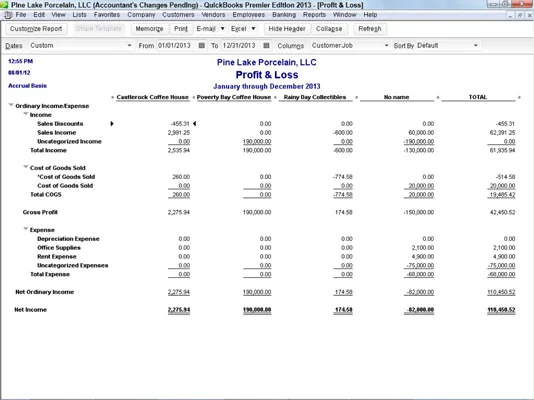This screenshot has width=534, height=400.
Task: Select the Rent Expense row label
Action: pos(57,256)
